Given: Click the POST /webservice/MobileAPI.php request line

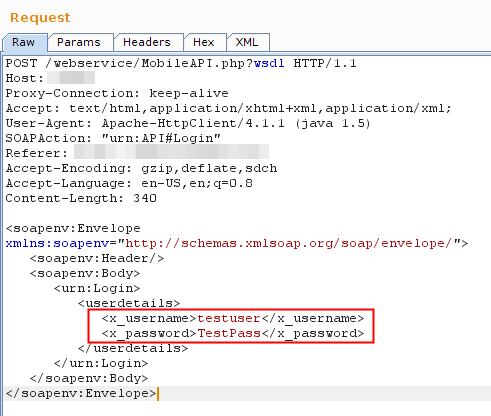Looking at the screenshot, I should click(x=181, y=63).
